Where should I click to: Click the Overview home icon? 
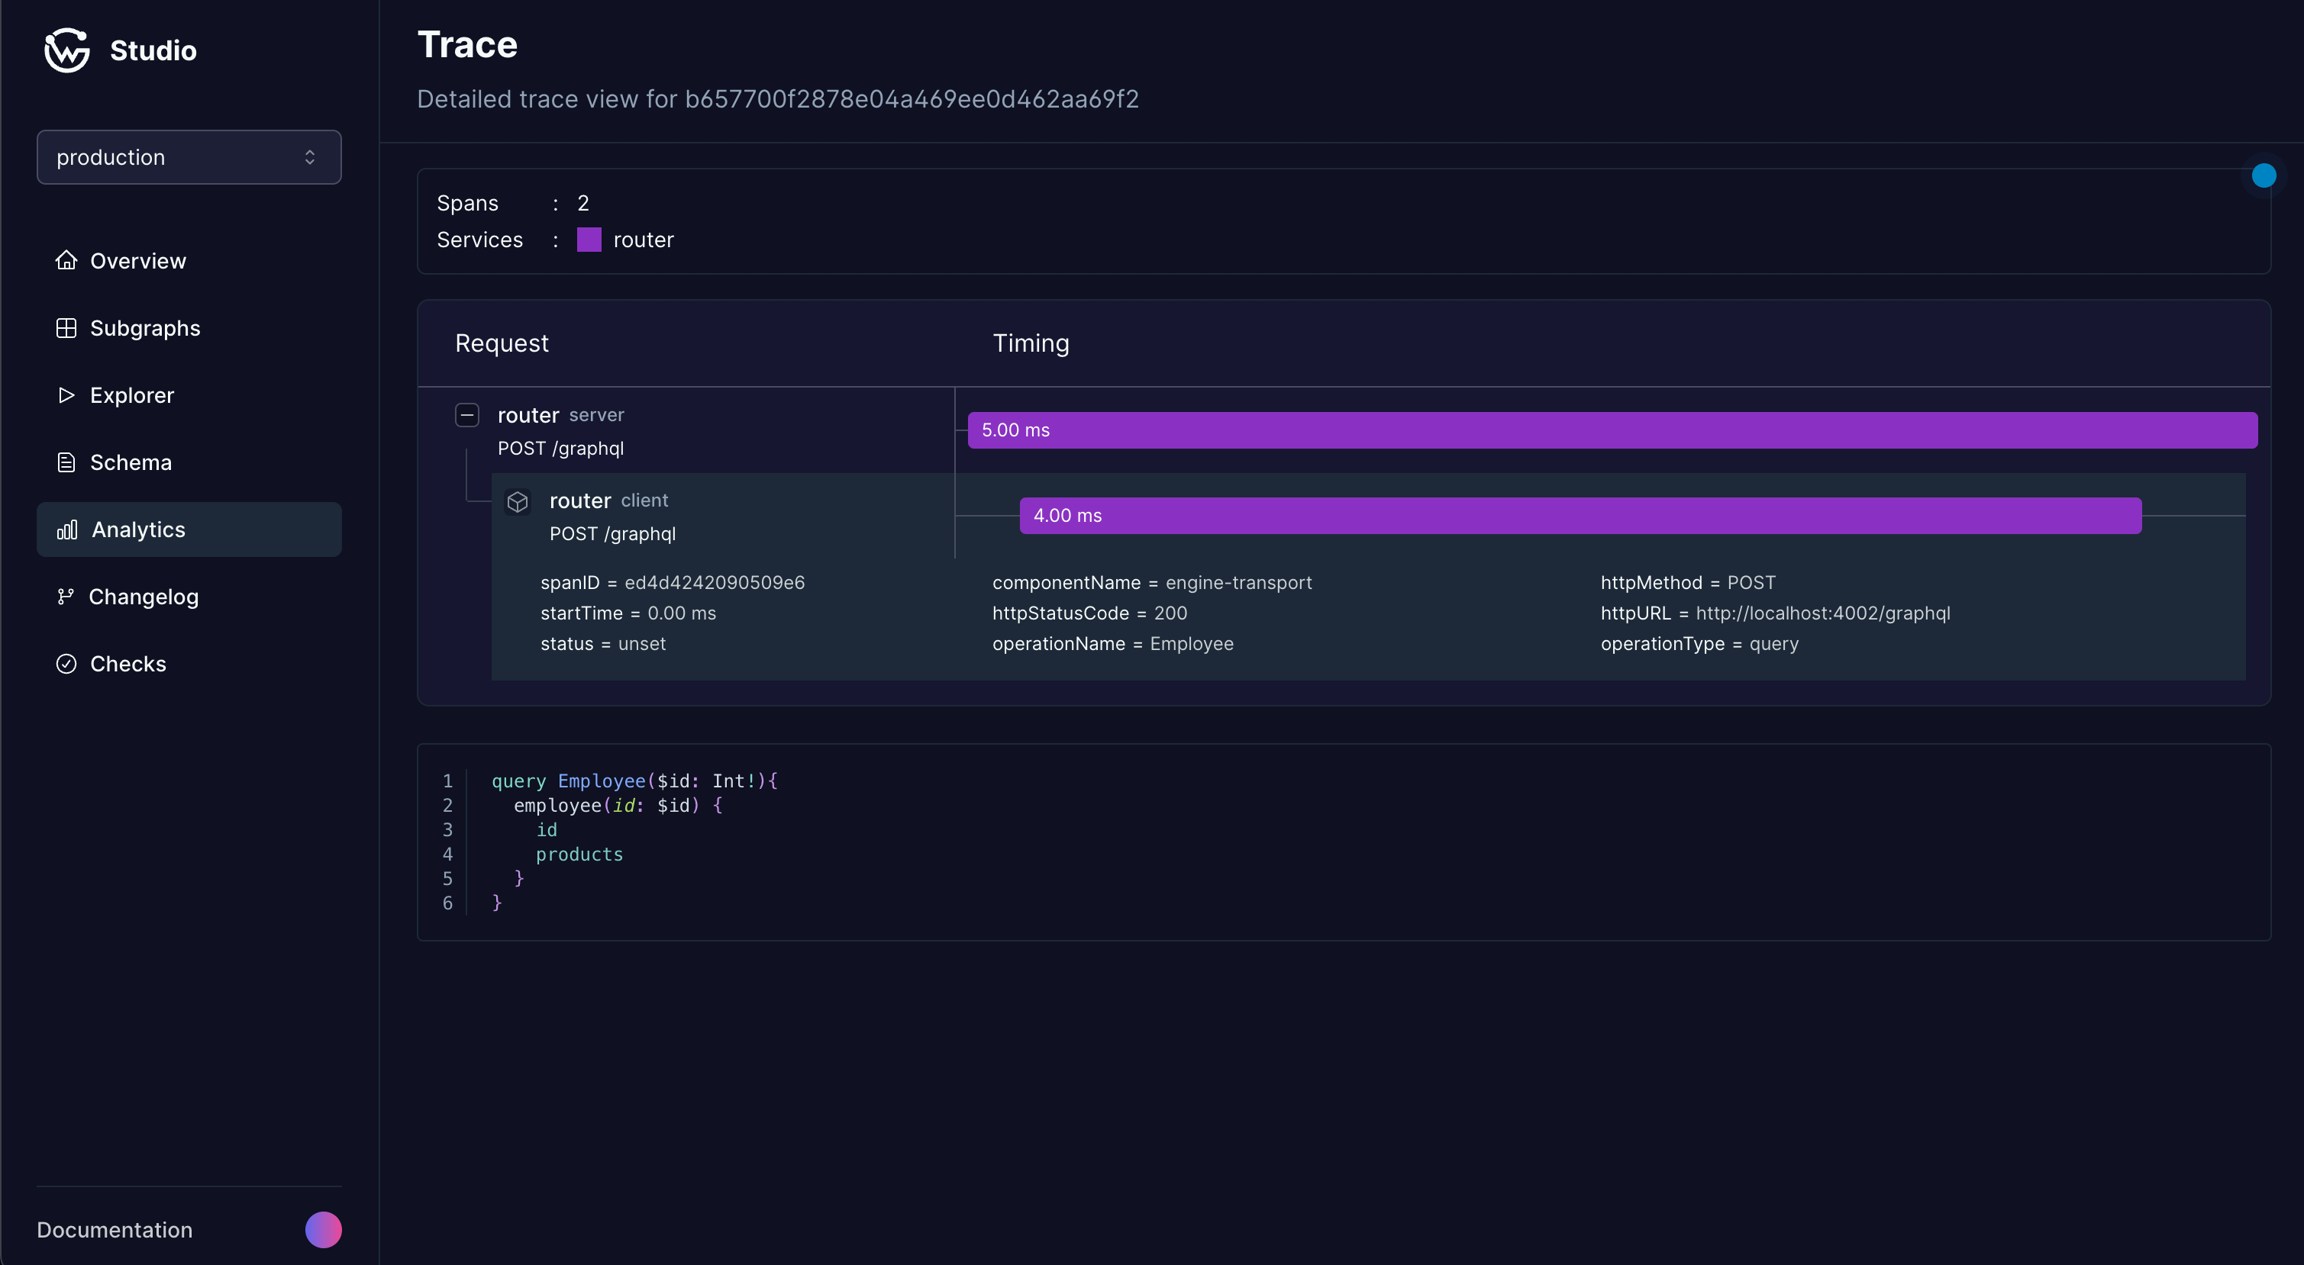pyautogui.click(x=65, y=260)
